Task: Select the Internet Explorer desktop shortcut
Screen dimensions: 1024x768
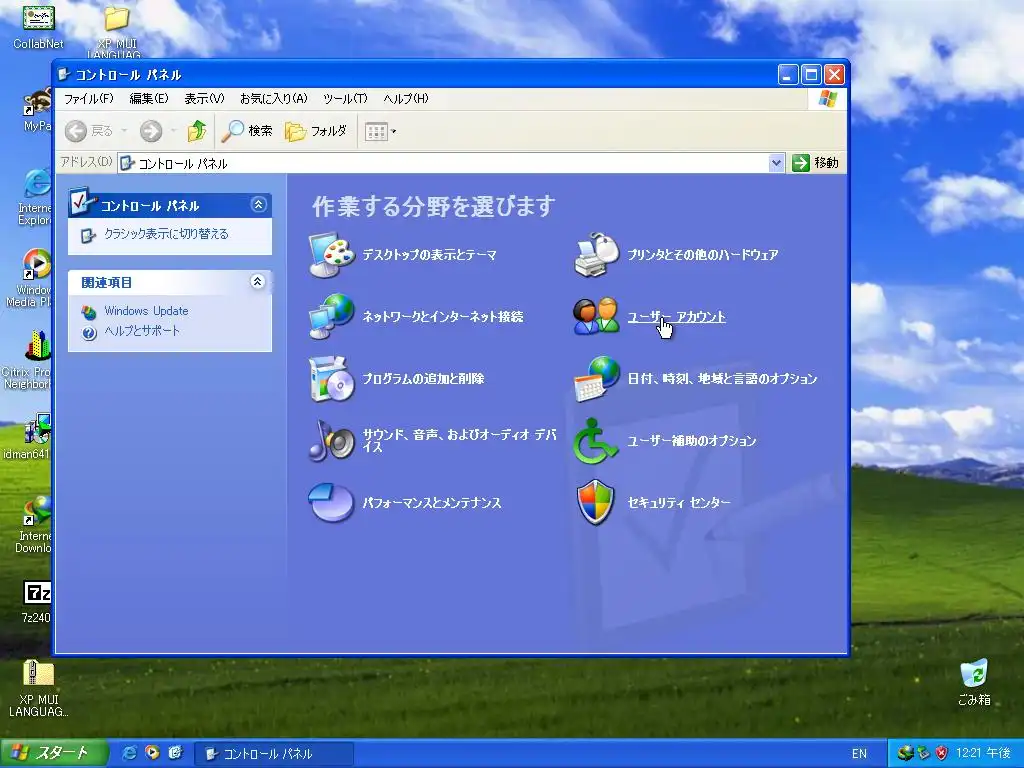Action: (35, 197)
